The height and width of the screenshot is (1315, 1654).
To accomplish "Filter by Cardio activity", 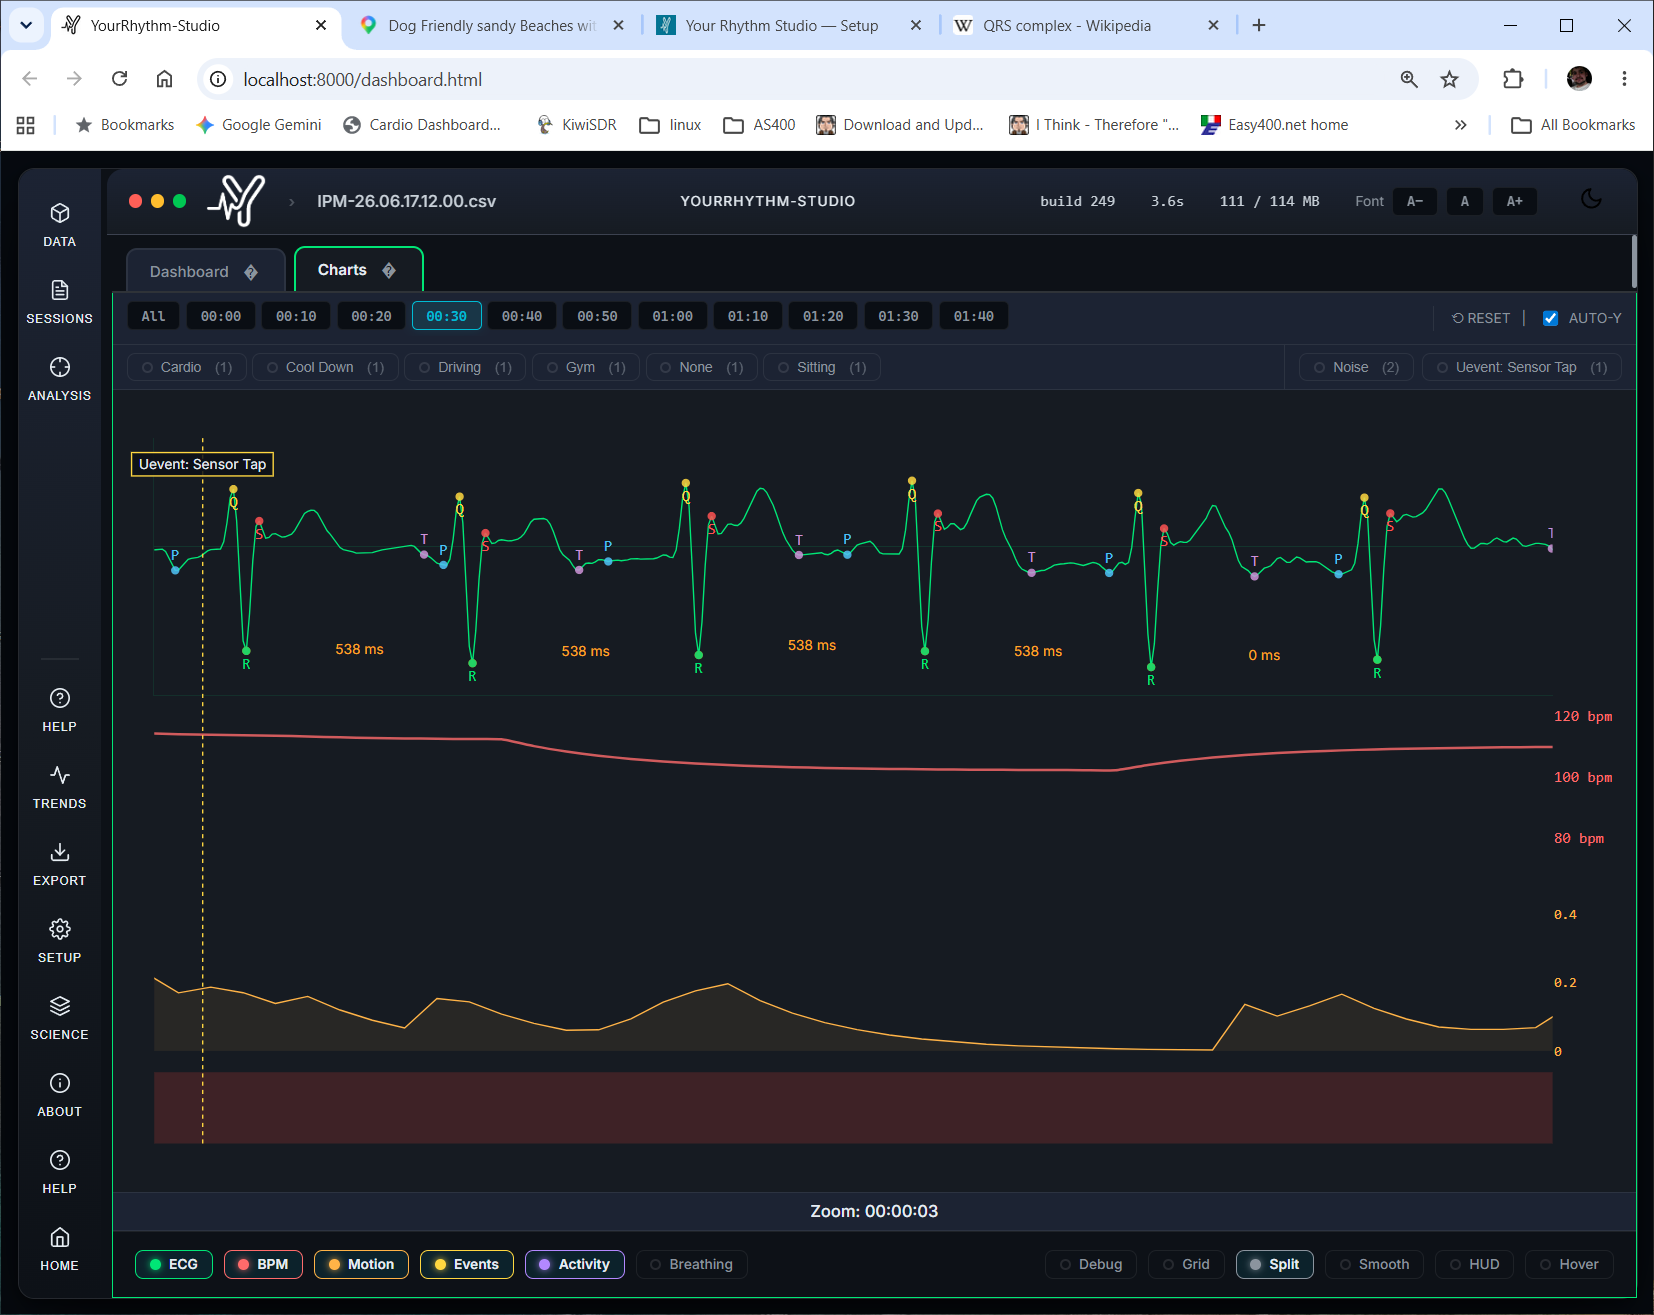I will 187,367.
